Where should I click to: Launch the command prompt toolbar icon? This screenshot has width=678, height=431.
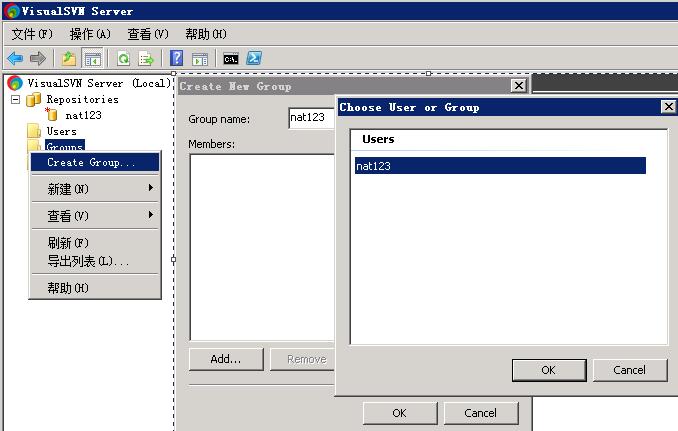coord(231,59)
